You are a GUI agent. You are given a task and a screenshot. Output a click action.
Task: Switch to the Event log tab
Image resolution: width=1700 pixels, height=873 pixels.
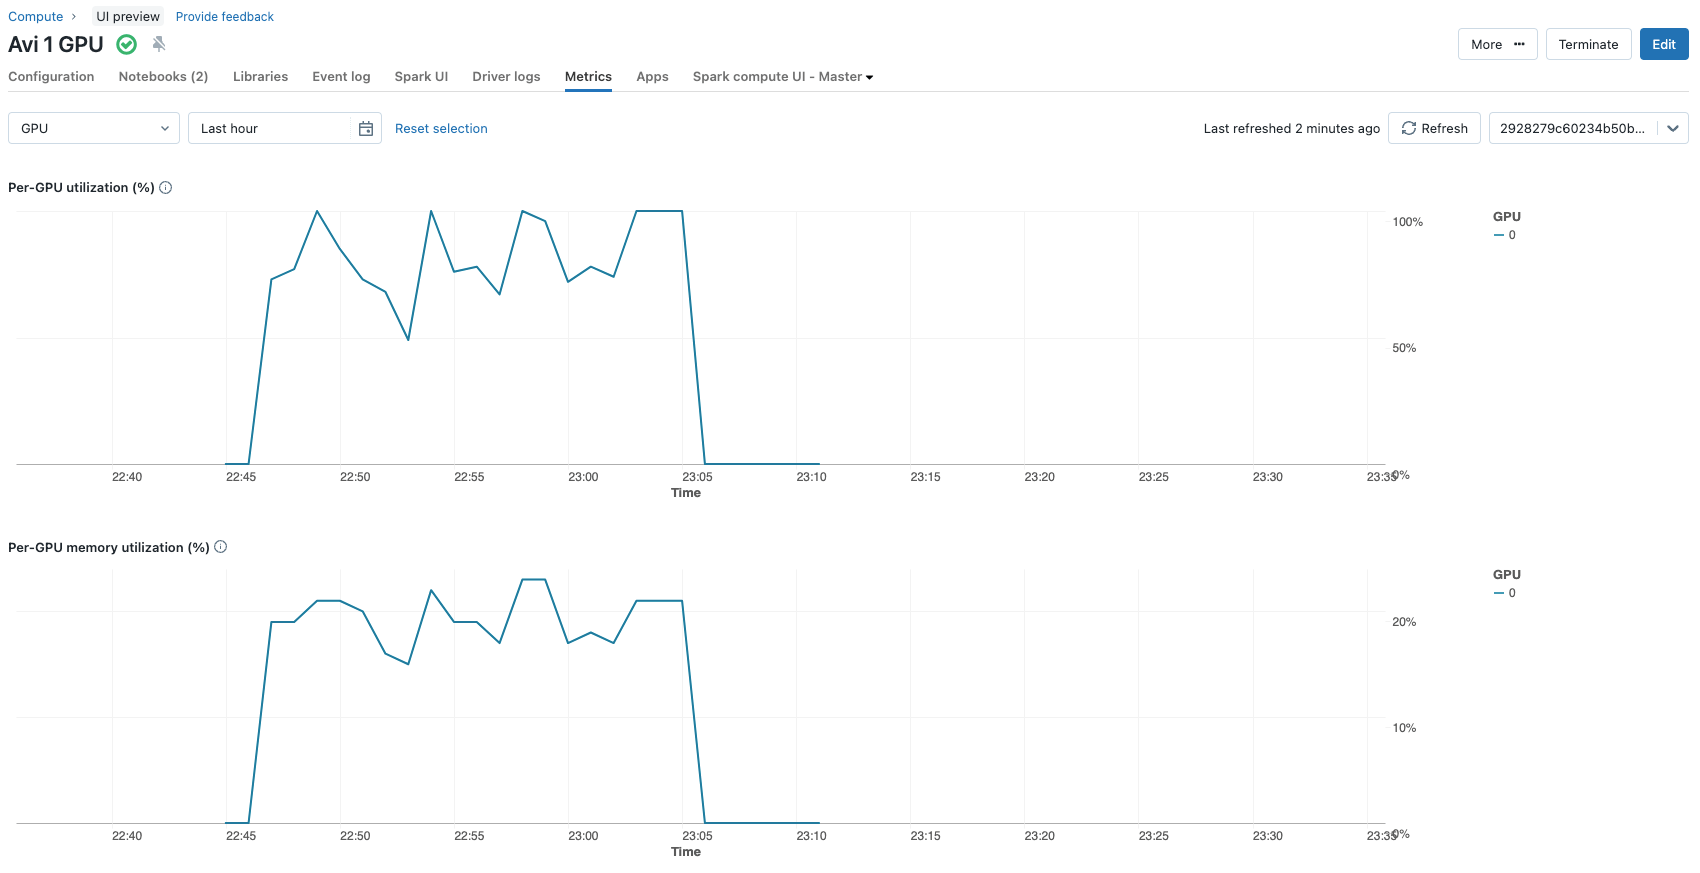pyautogui.click(x=341, y=77)
